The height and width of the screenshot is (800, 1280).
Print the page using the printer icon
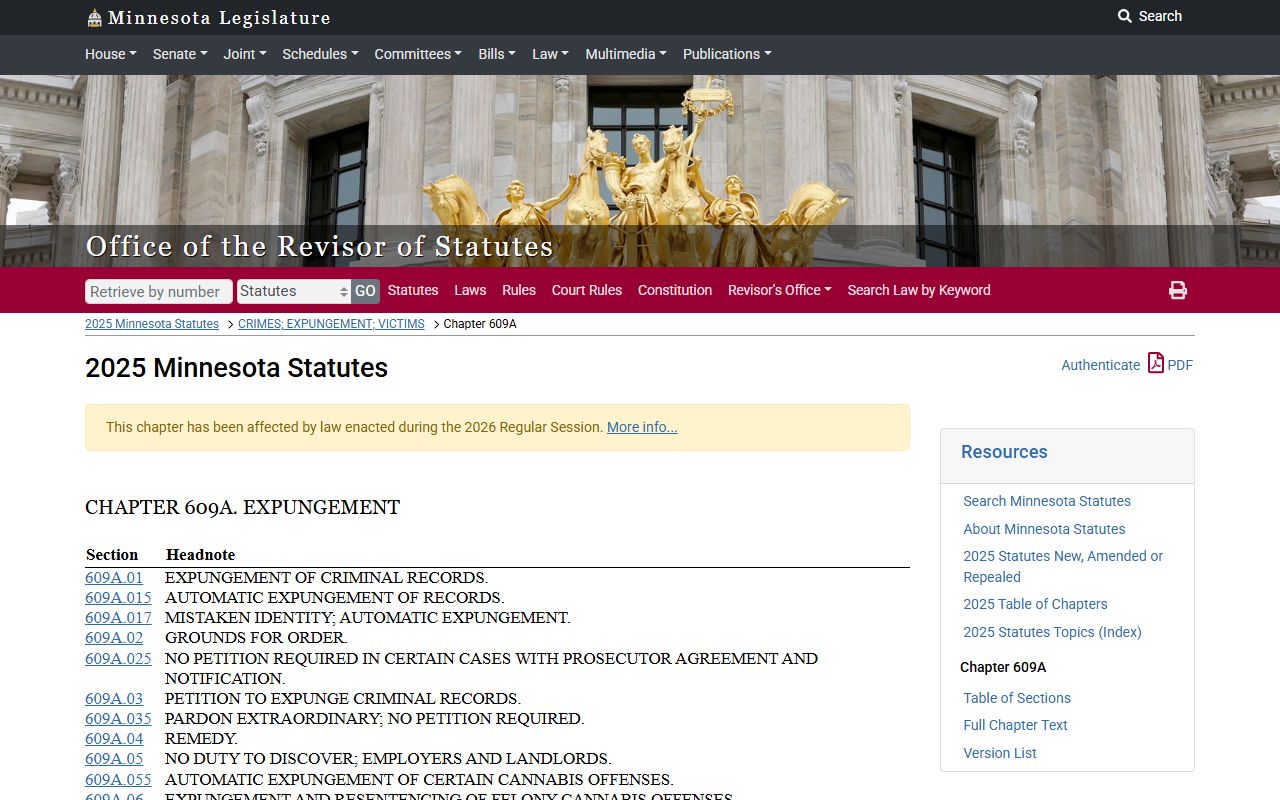1178,290
